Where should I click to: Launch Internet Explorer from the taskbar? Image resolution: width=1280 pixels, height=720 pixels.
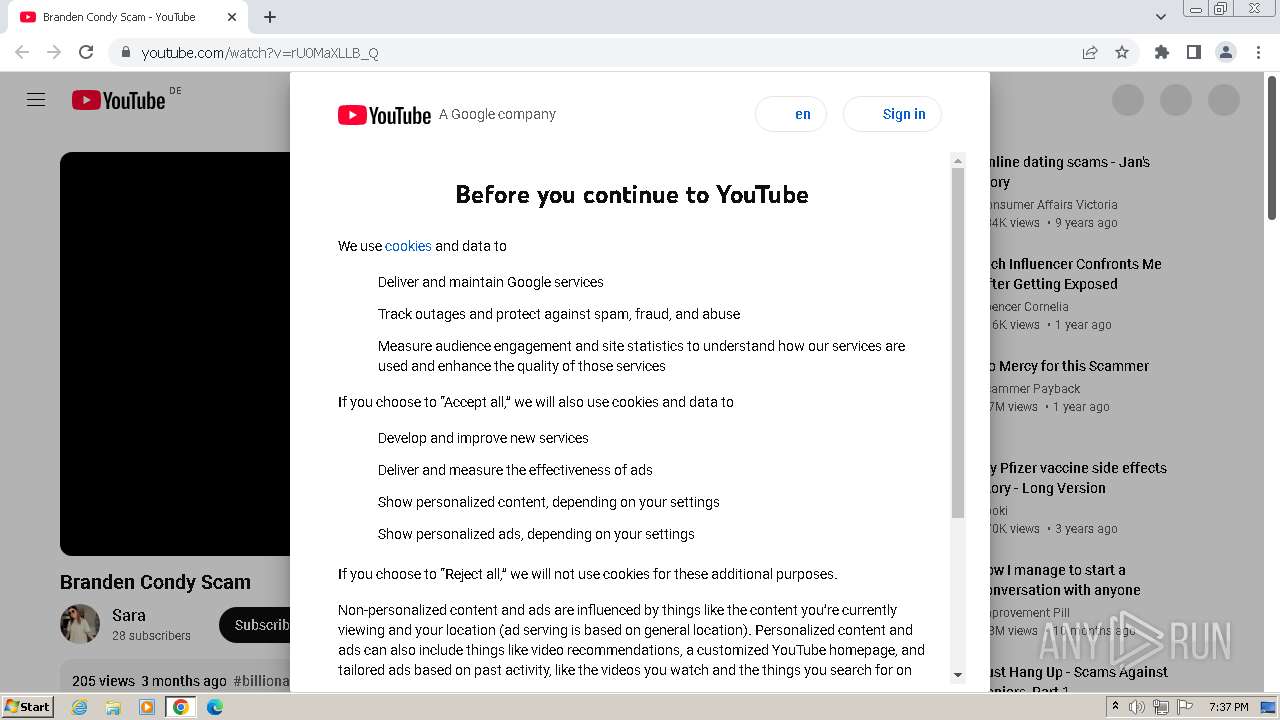(x=79, y=707)
